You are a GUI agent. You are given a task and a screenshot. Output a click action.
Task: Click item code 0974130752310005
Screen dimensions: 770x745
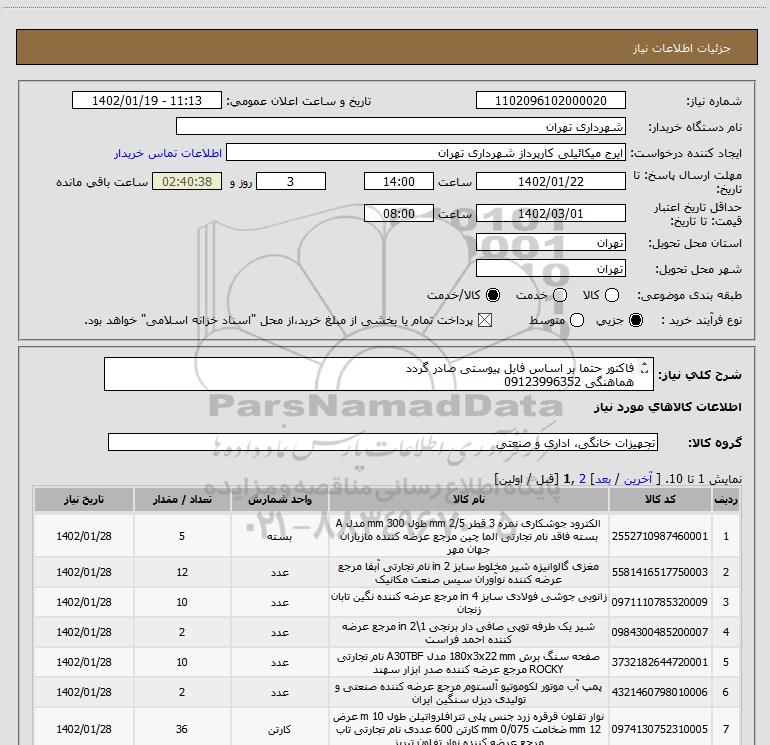660,729
